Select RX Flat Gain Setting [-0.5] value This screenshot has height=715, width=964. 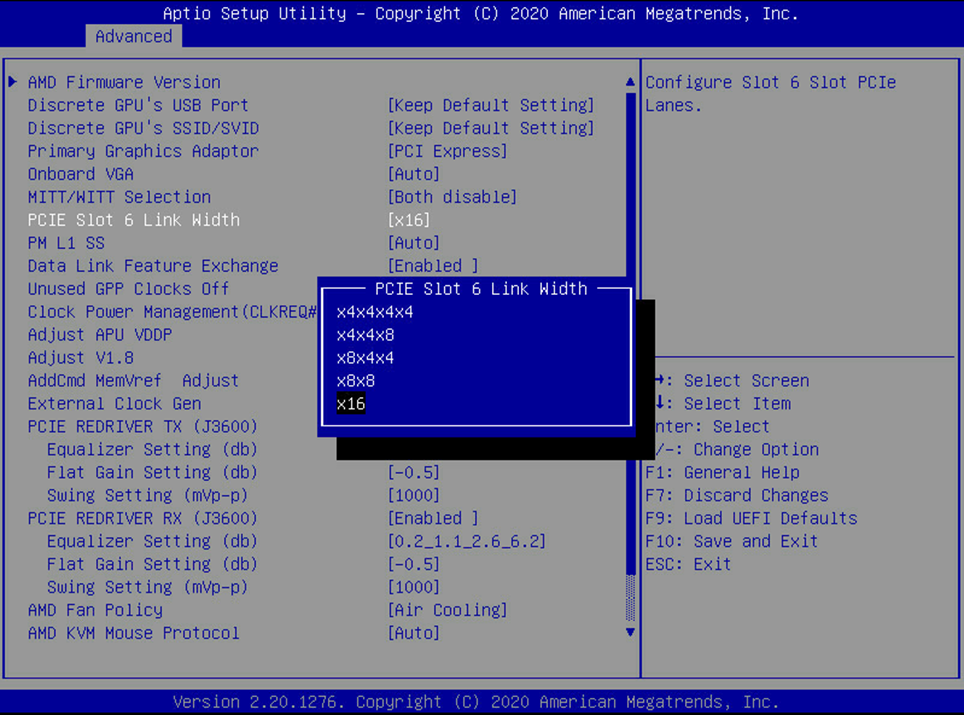[x=414, y=564]
